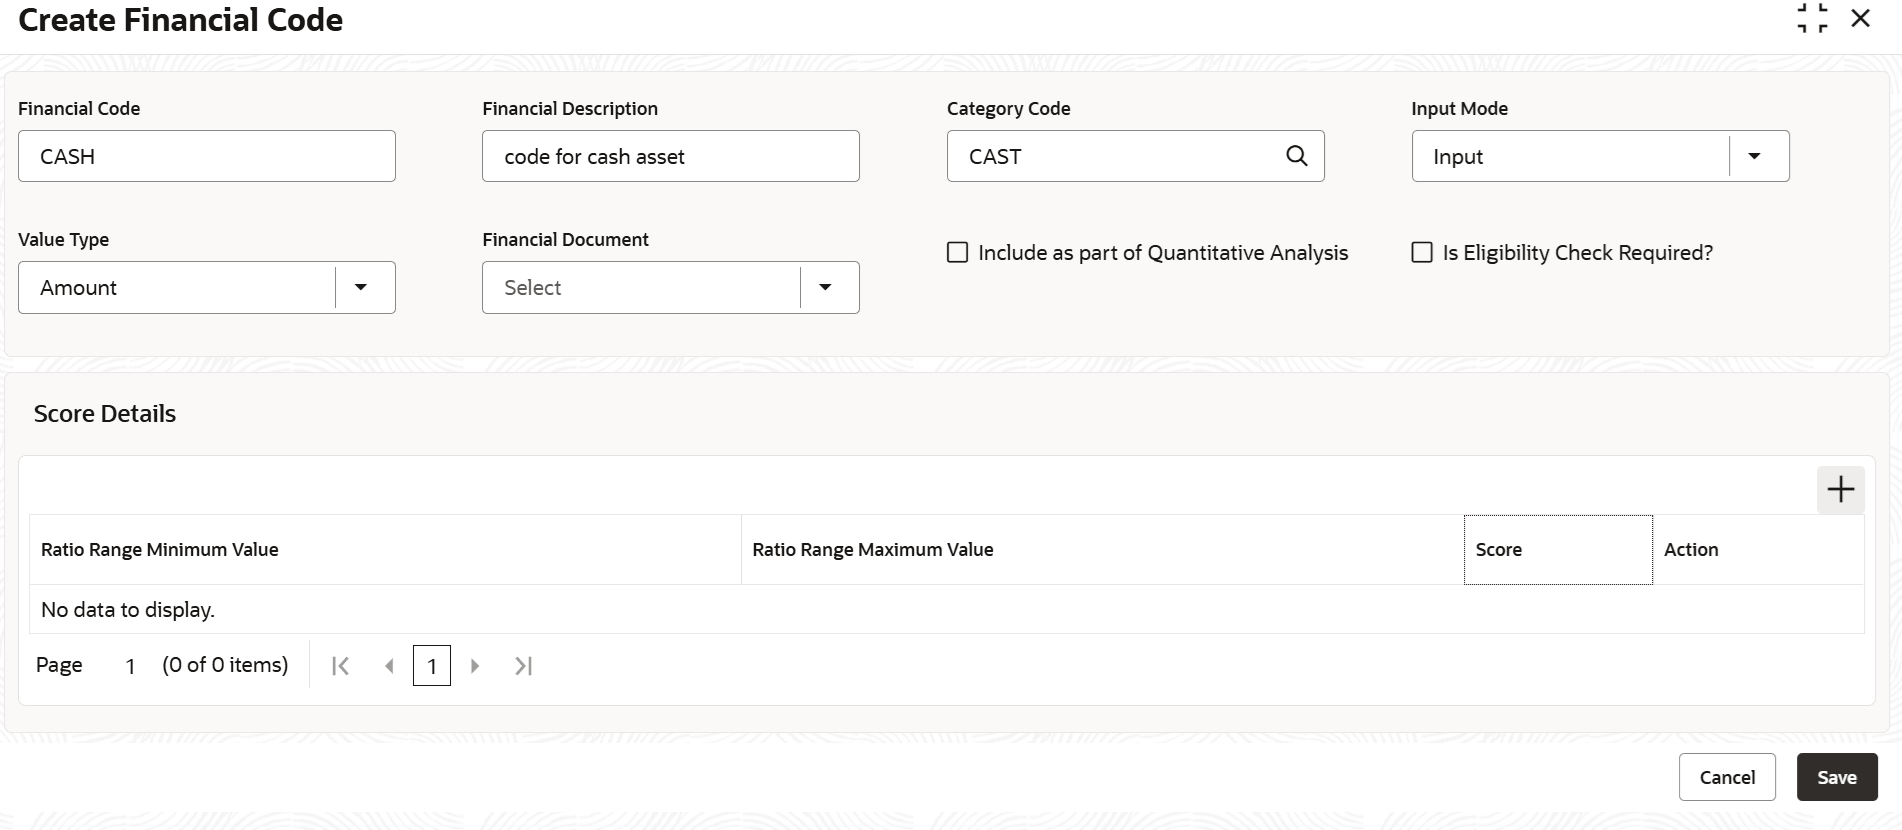Check Is Eligibility Check Required box
1902x830 pixels.
(1422, 253)
